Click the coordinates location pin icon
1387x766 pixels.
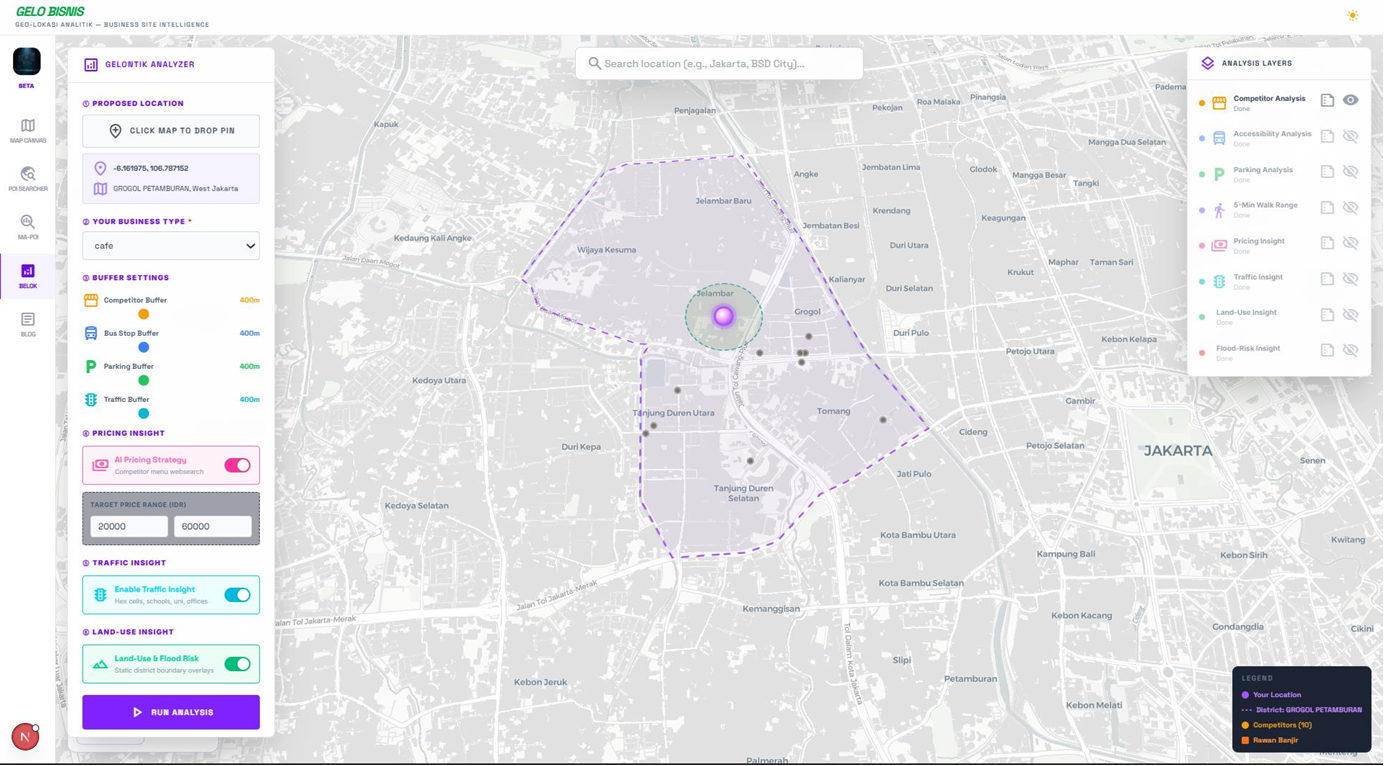[x=100, y=169]
